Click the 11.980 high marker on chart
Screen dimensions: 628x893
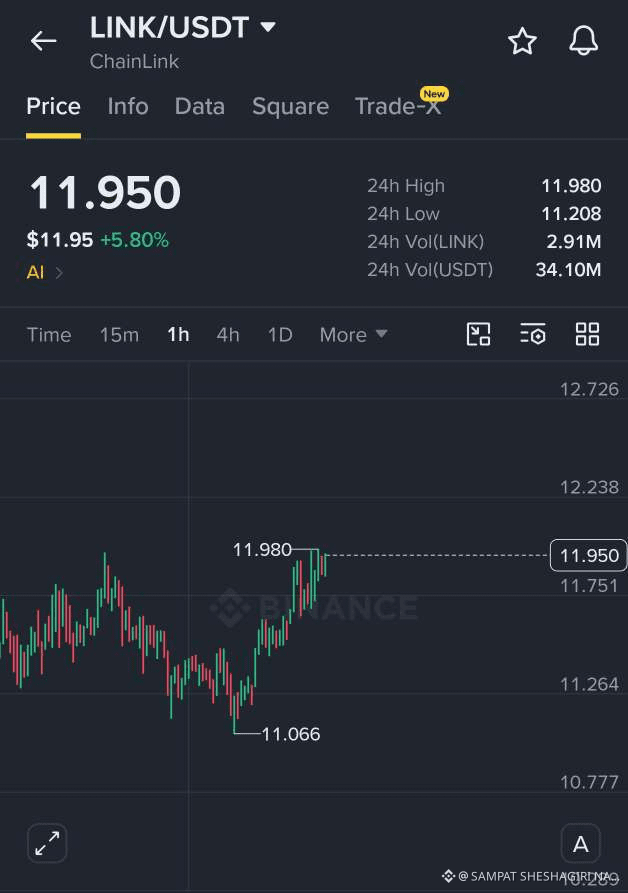point(262,550)
